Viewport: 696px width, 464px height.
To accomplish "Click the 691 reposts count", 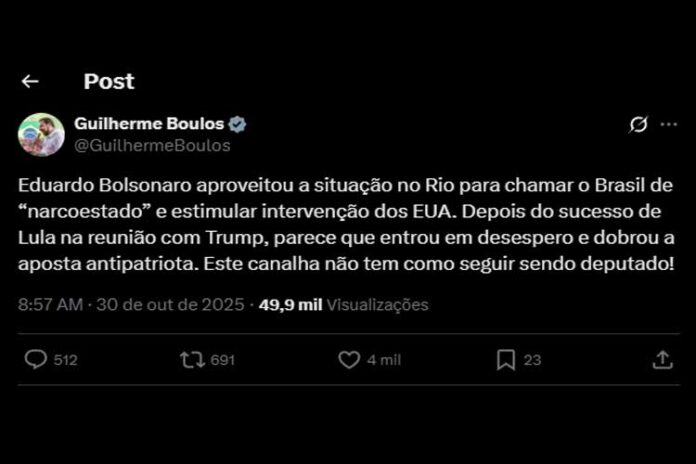I will click(223, 360).
